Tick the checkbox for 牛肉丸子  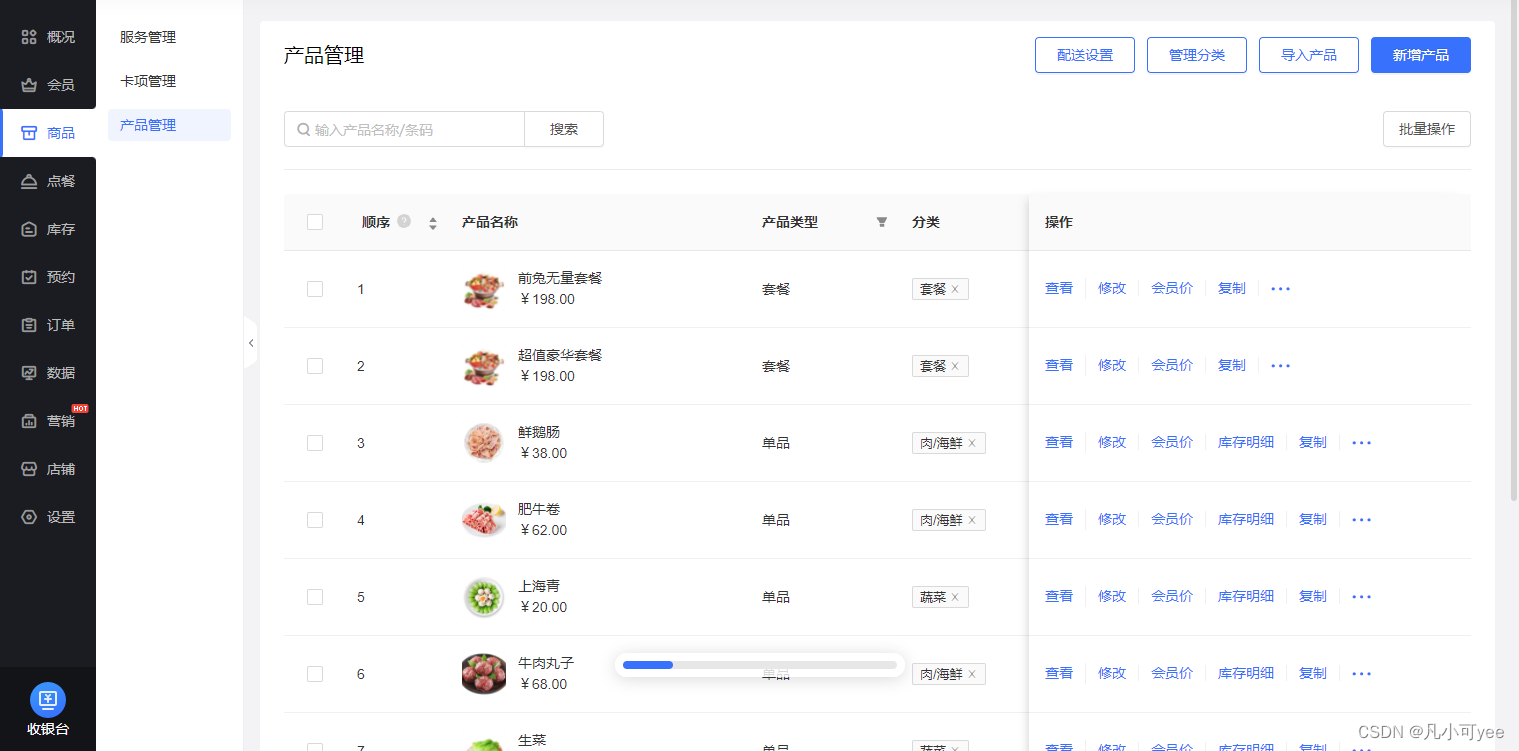click(315, 674)
